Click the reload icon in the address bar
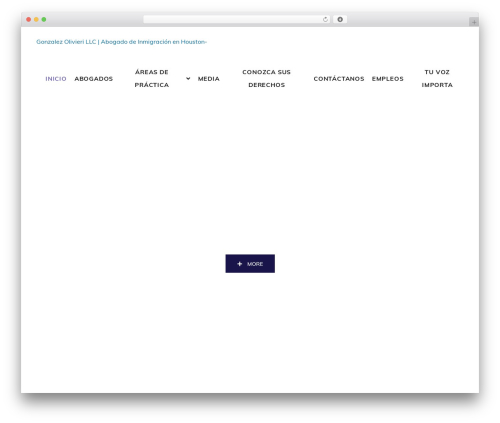This screenshot has height=423, width=500. point(325,19)
